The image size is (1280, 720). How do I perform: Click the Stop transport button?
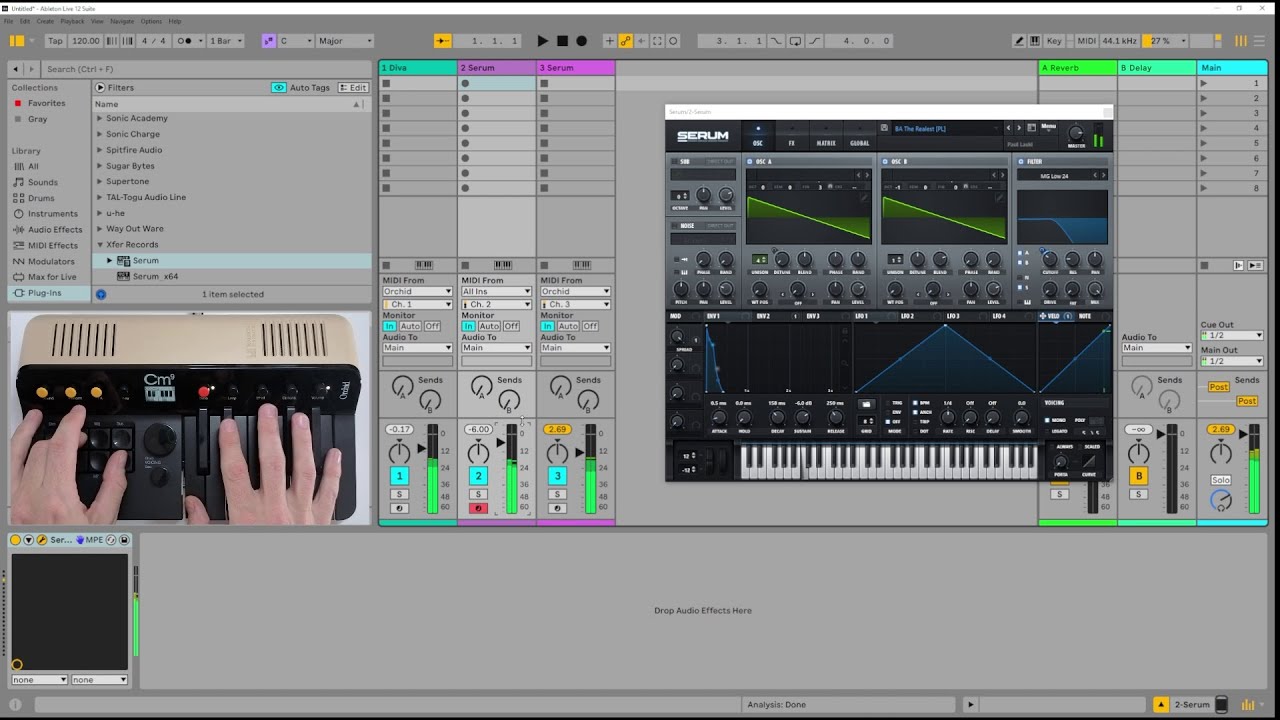[562, 41]
